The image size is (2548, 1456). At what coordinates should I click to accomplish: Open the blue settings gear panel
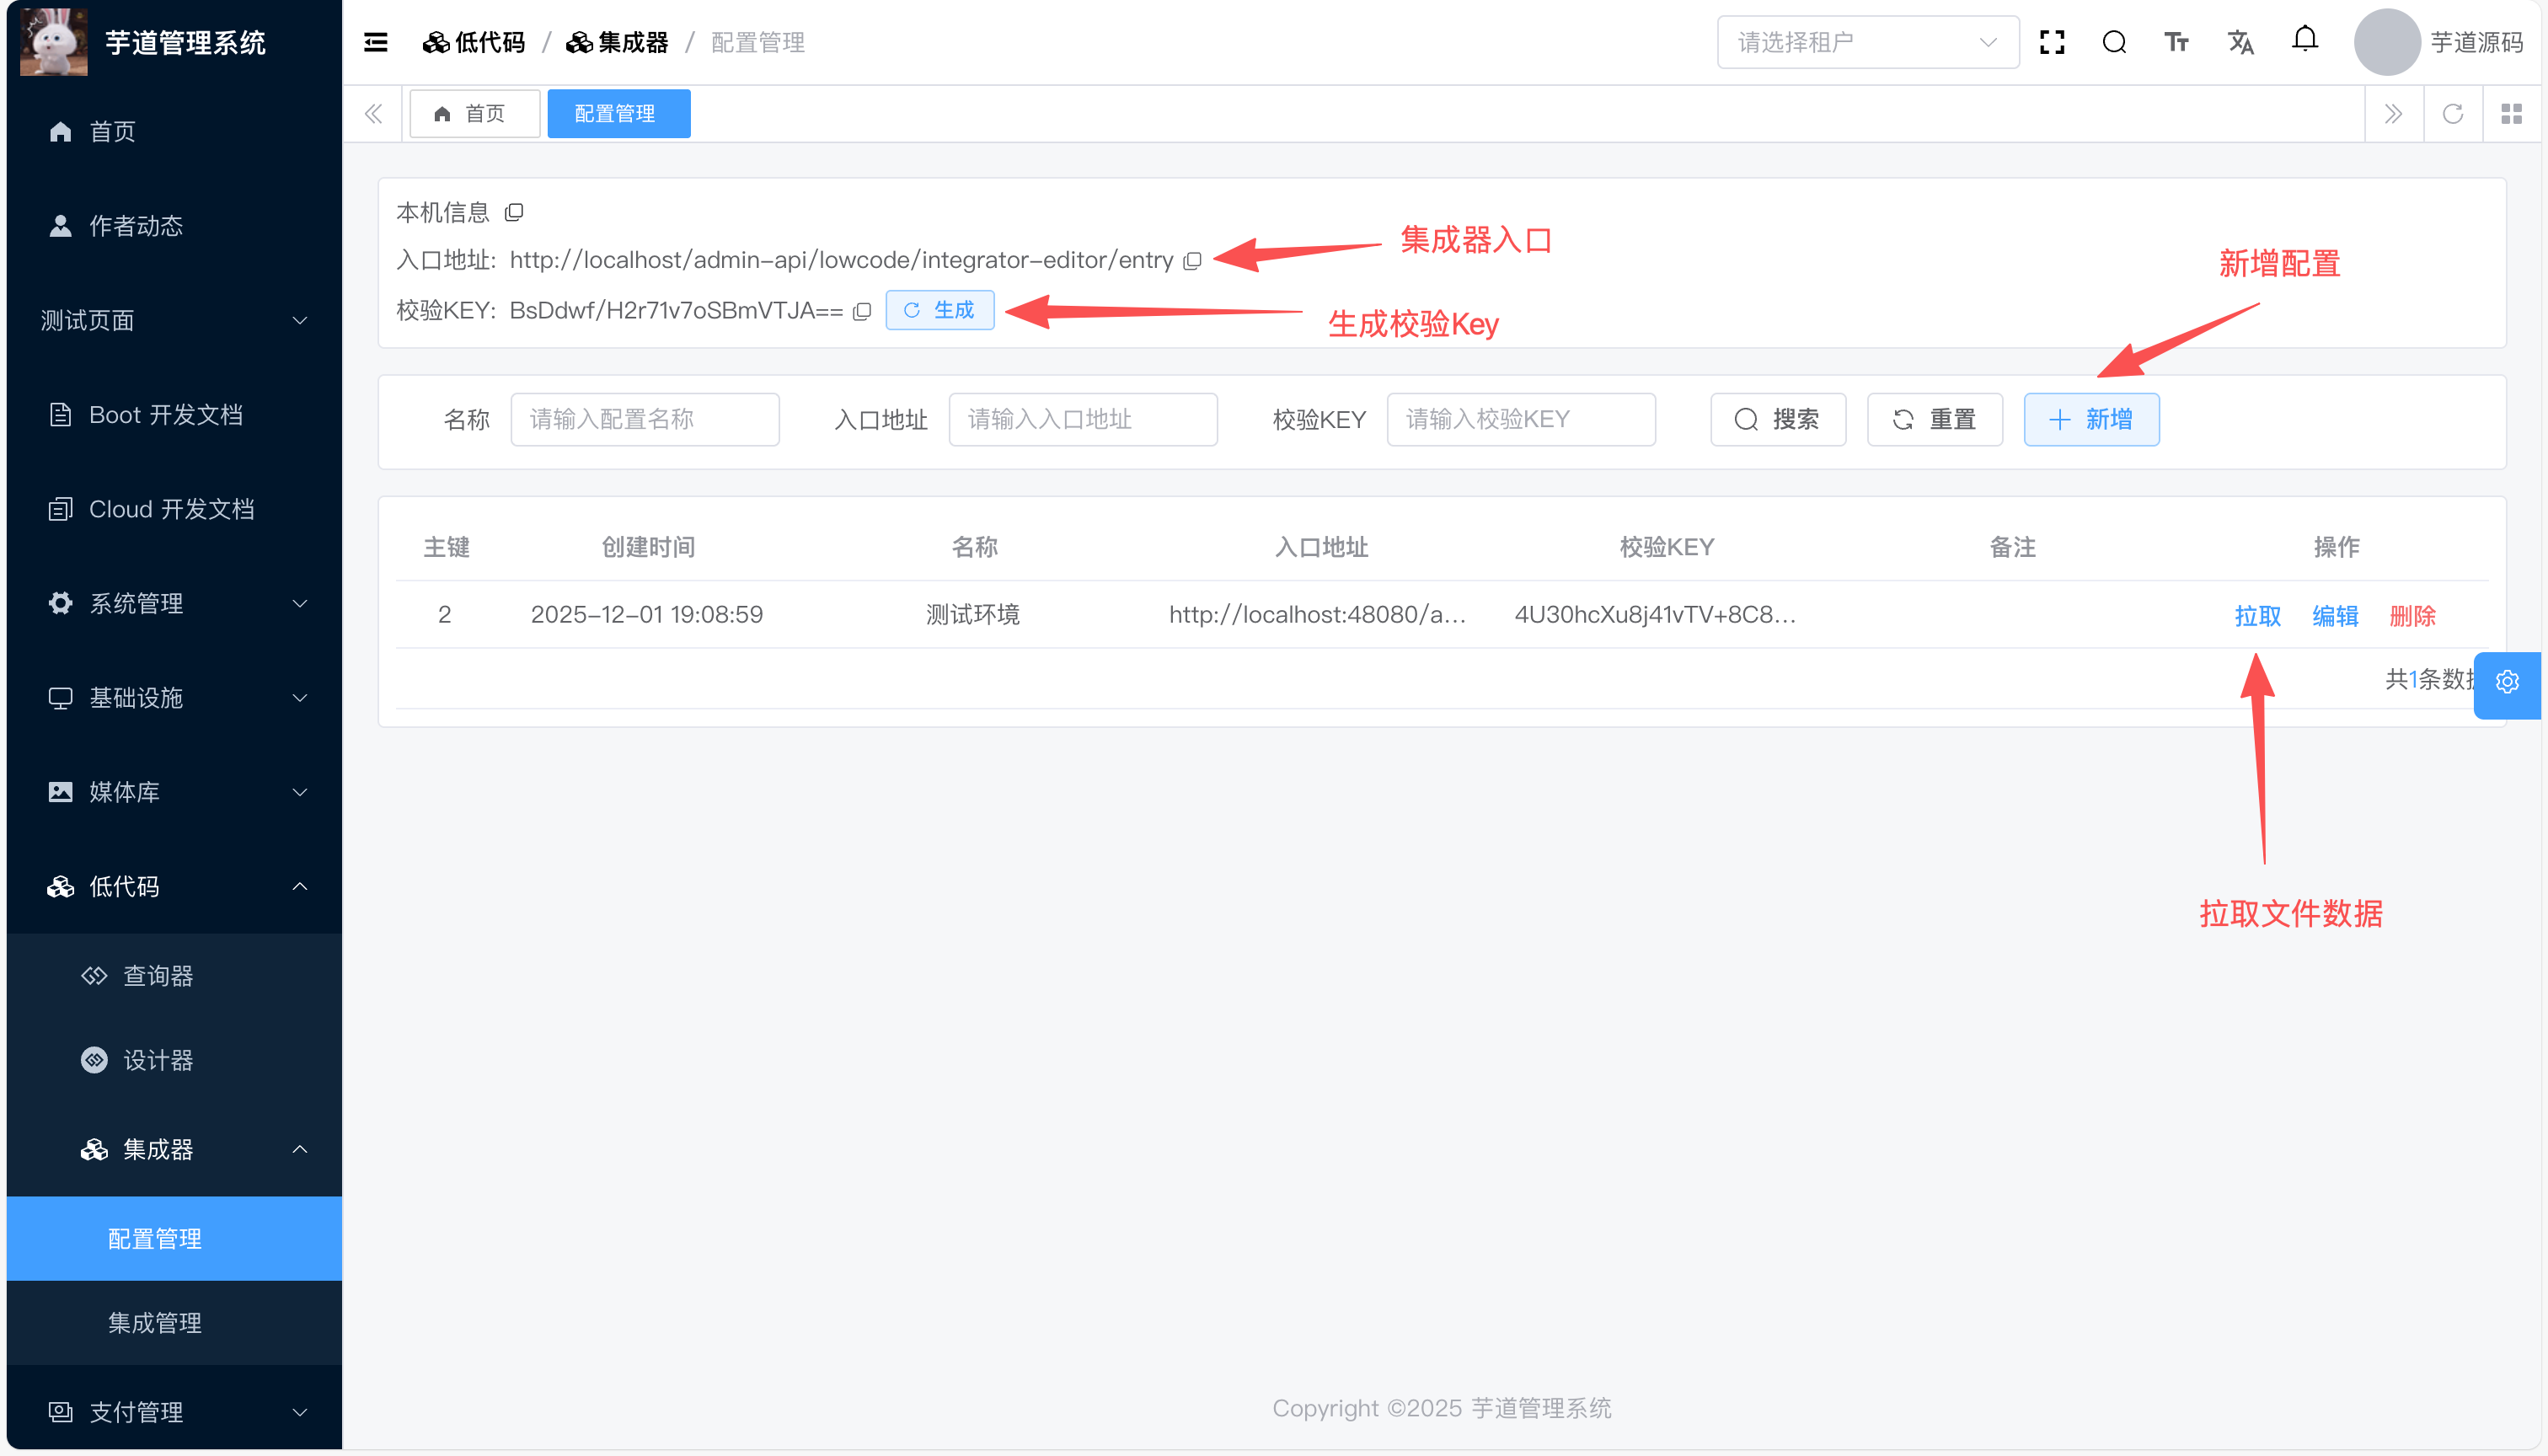coord(2507,683)
